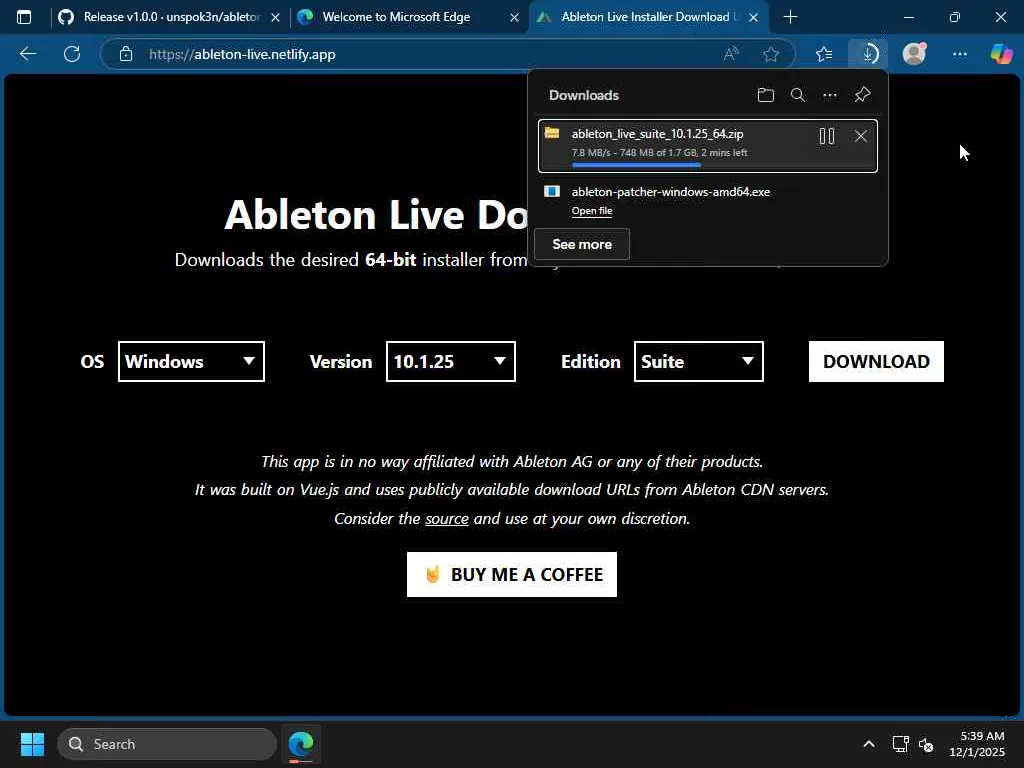The height and width of the screenshot is (768, 1024).
Task: Click Open file link for patcher exe
Action: tap(592, 211)
